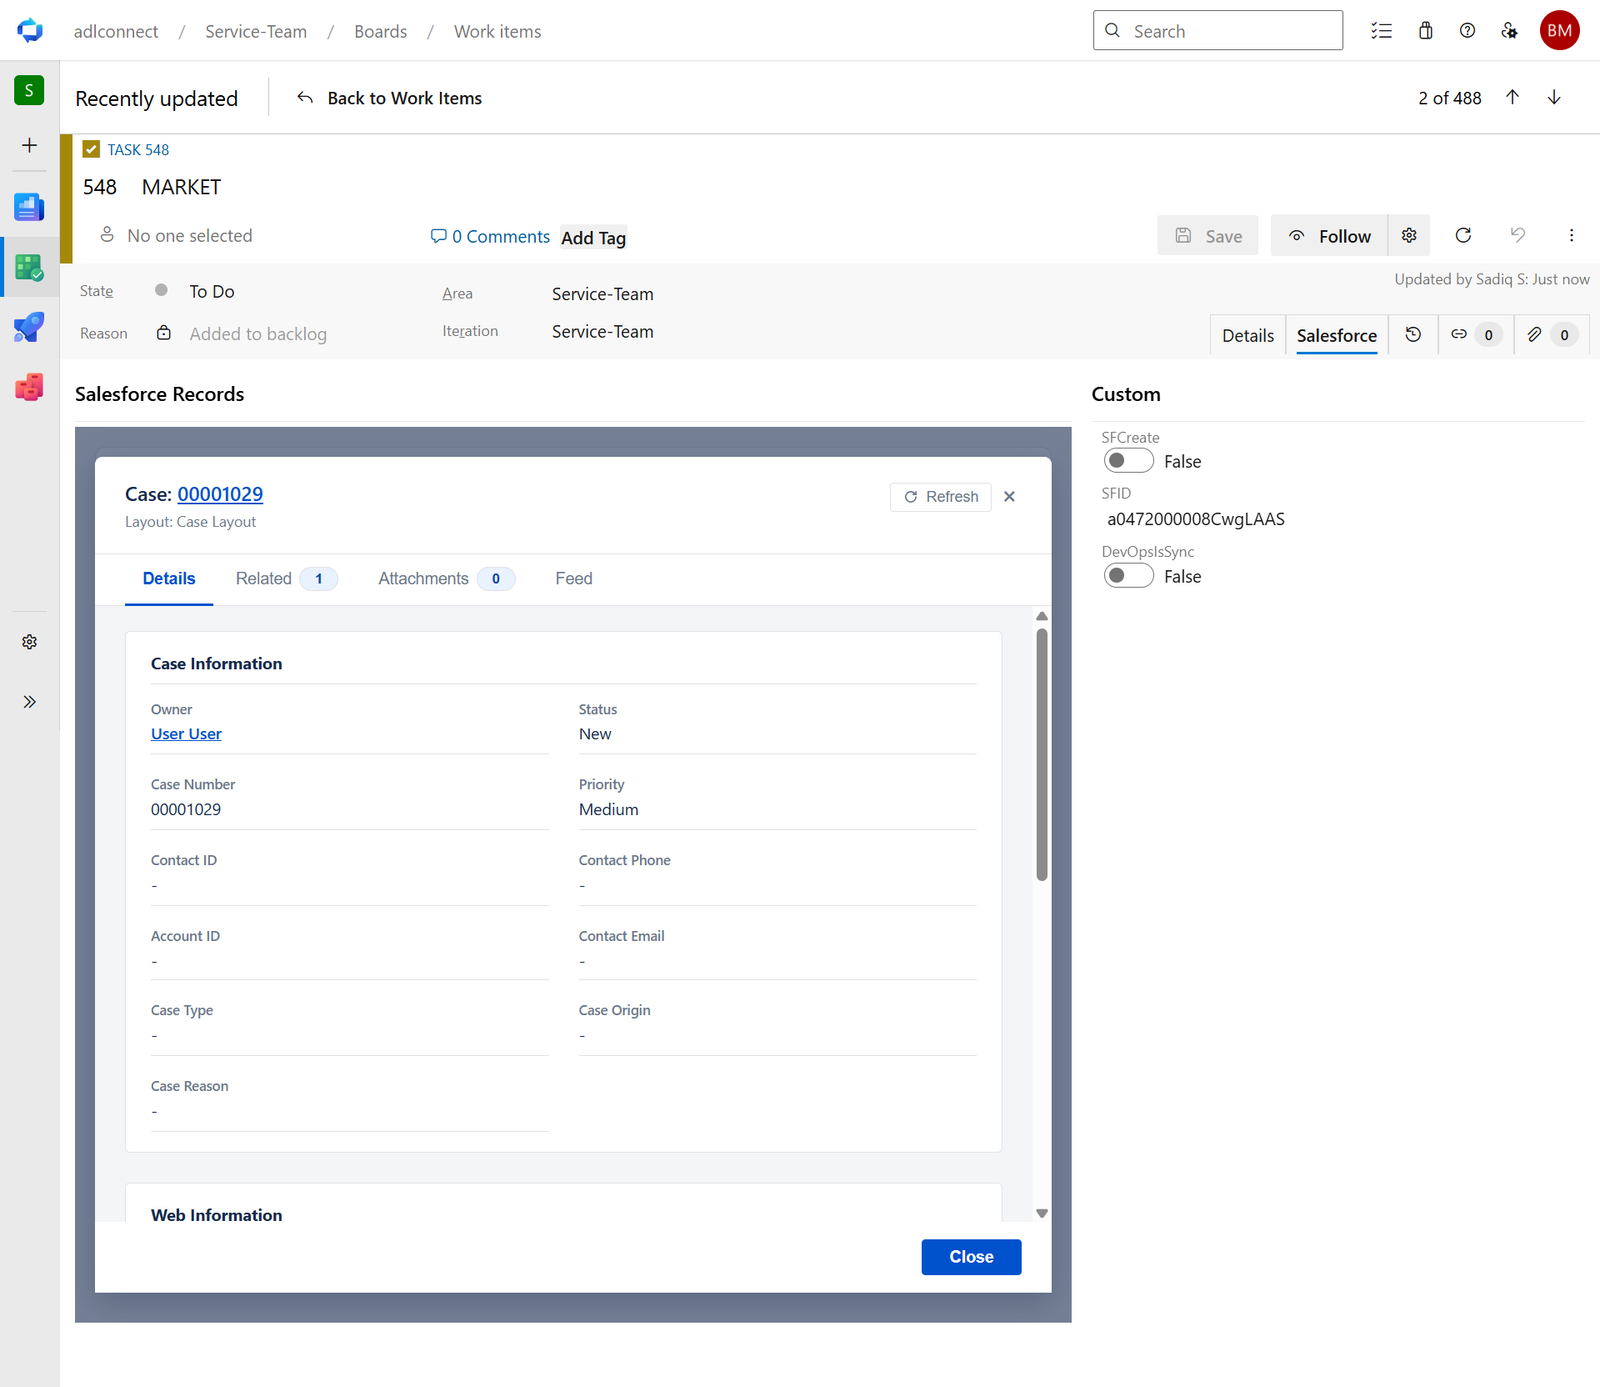Image resolution: width=1600 pixels, height=1387 pixels.
Task: Open the Overview hub icon in sidebar
Action: [x=29, y=207]
